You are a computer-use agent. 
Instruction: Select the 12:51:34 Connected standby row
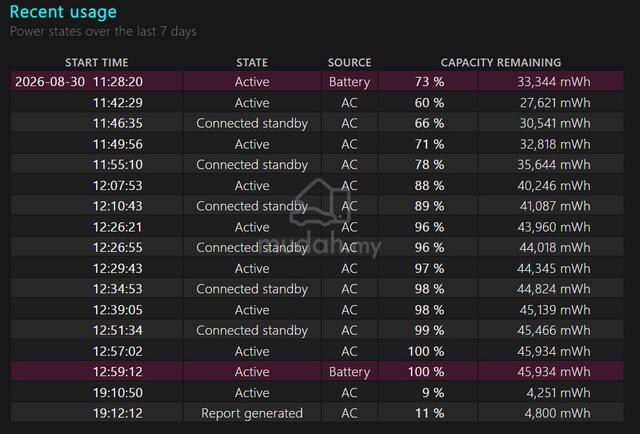317,330
